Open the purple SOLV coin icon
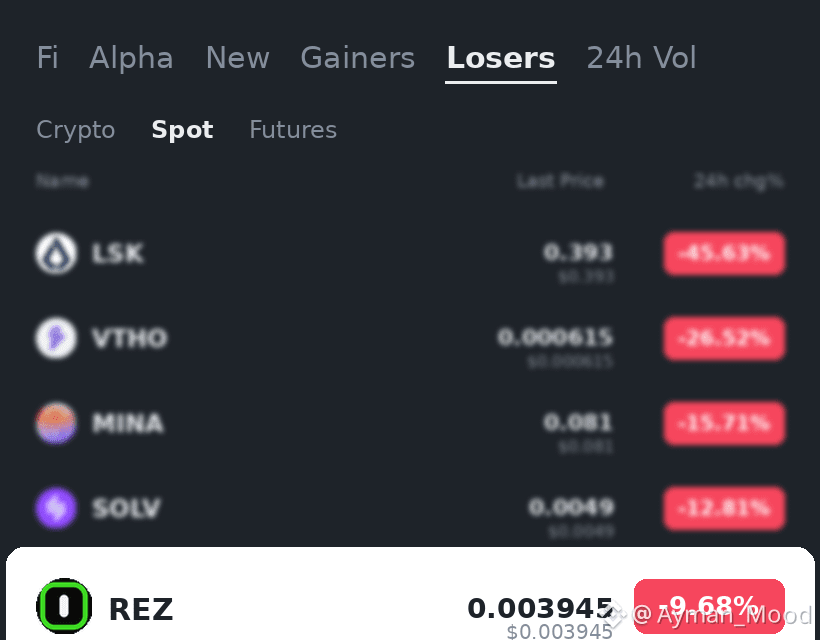Screen dimensions: 820x640 [x=56, y=508]
